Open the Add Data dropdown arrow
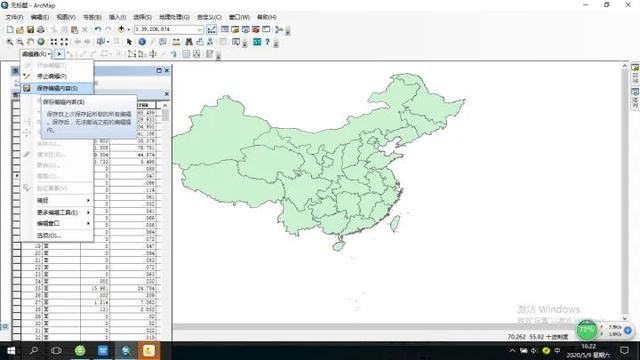This screenshot has width=640, height=360. pyautogui.click(x=128, y=29)
